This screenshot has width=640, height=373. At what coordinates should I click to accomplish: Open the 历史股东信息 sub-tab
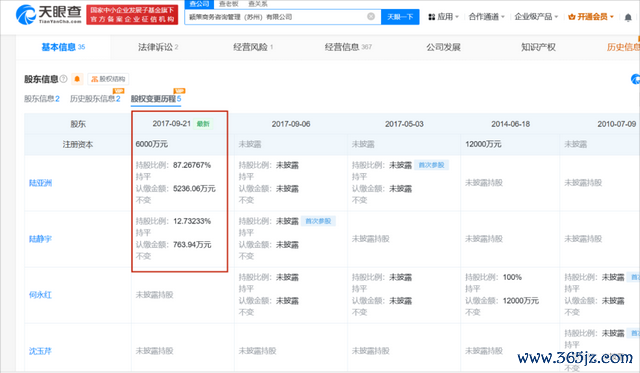point(95,99)
